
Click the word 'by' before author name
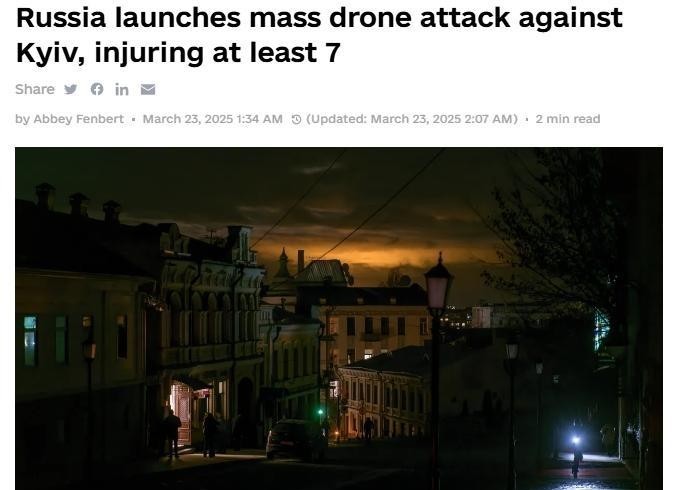coord(22,119)
